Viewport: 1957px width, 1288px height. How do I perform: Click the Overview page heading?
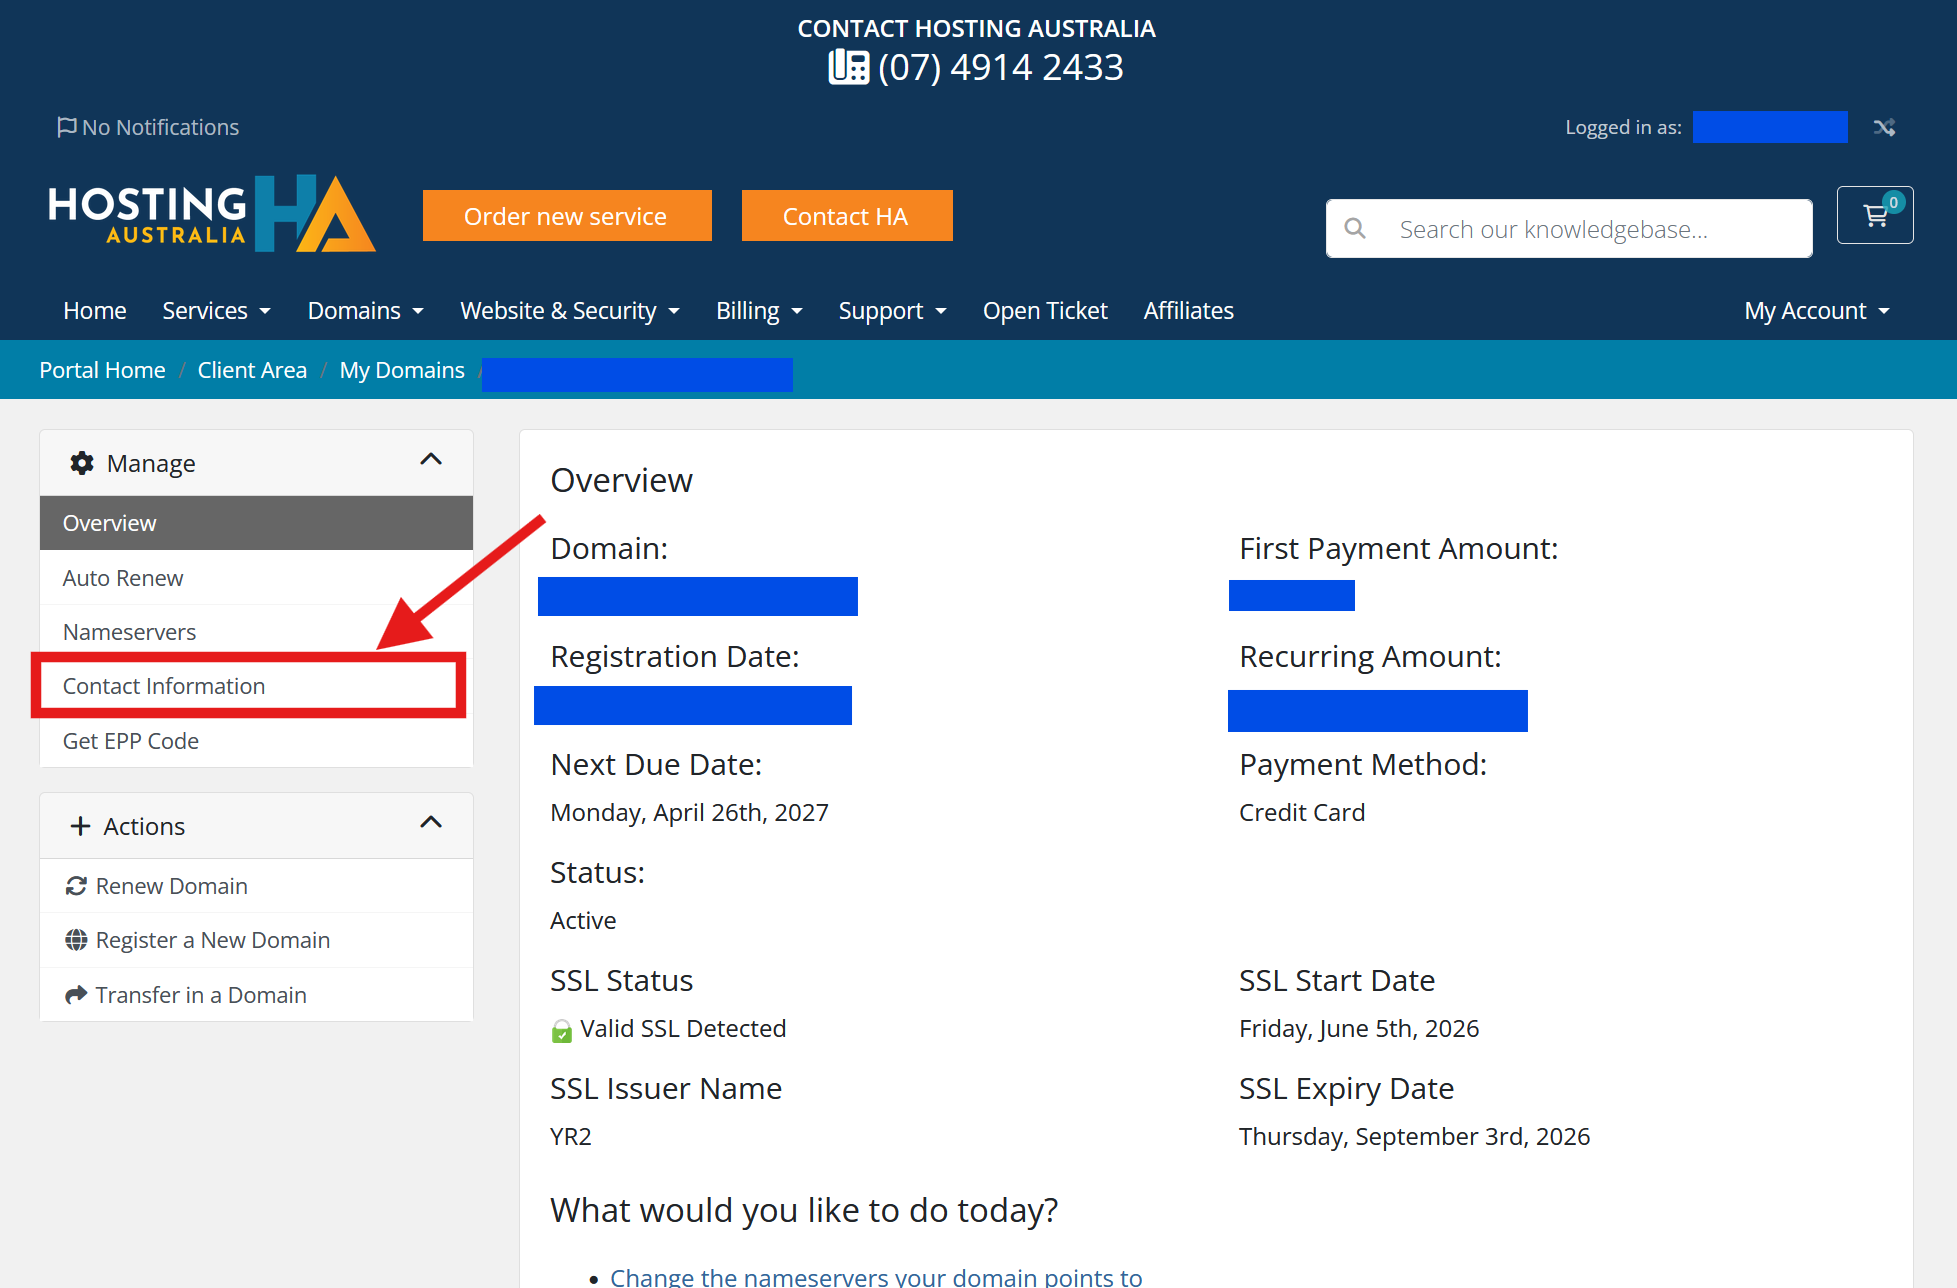click(x=621, y=481)
